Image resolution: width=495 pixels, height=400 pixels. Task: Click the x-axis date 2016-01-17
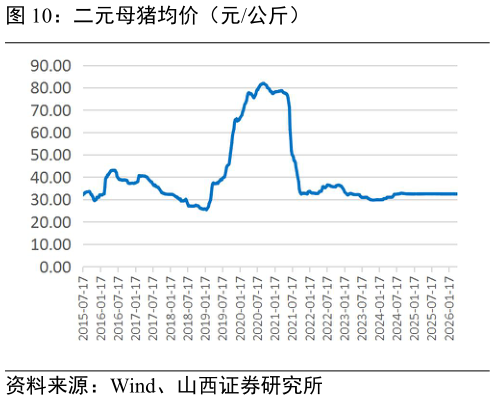(x=100, y=308)
